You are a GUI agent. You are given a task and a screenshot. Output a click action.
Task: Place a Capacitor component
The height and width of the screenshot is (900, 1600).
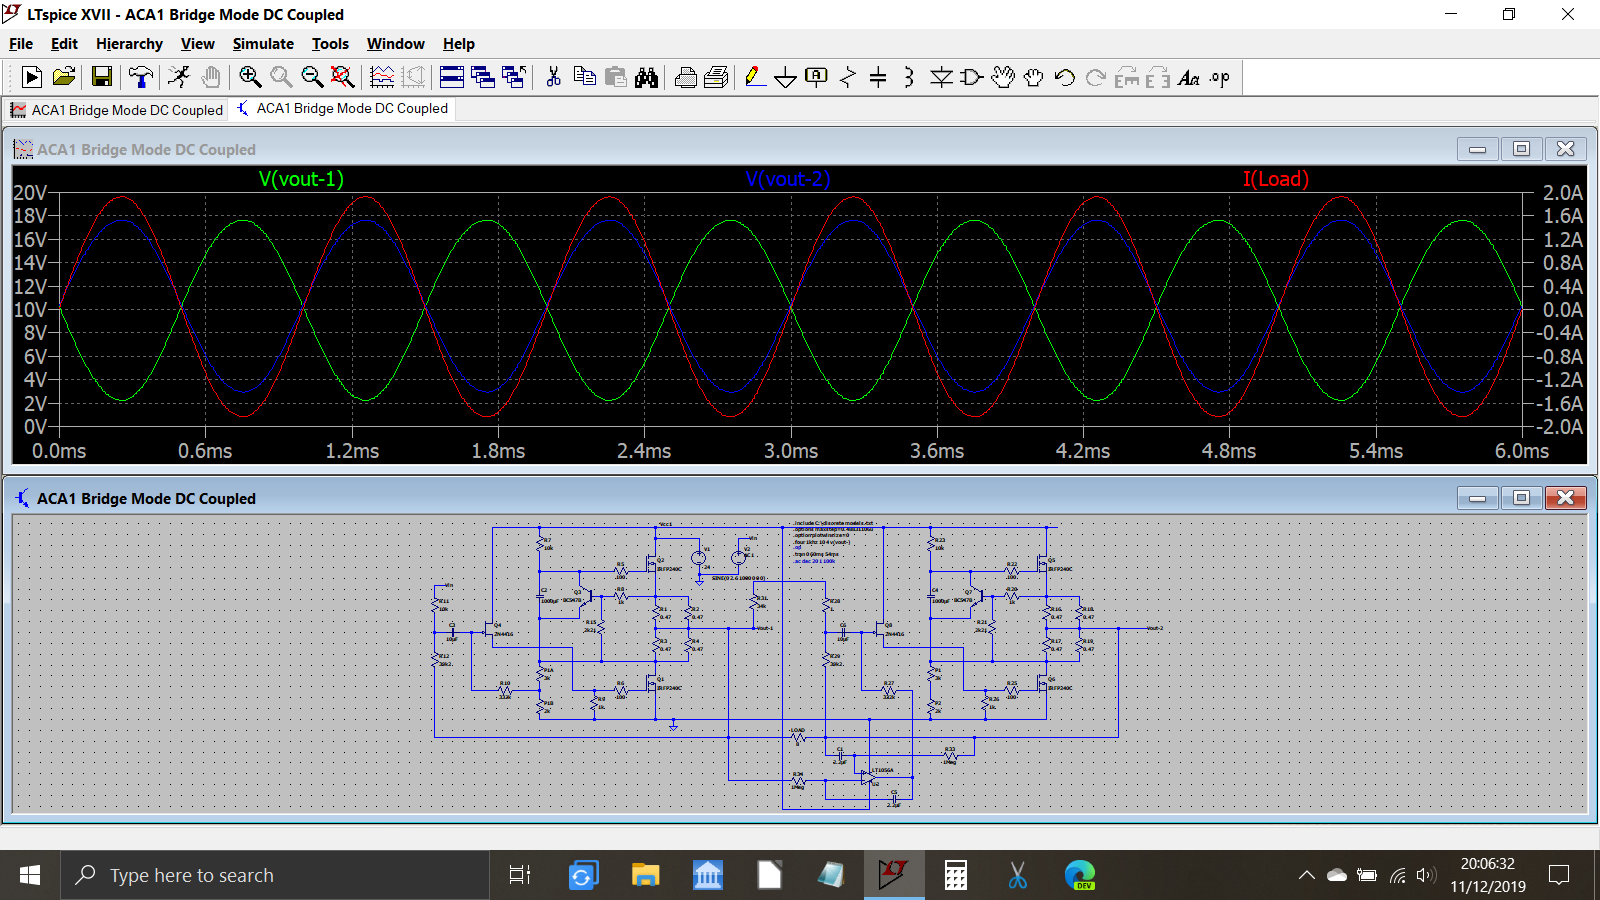tap(878, 77)
